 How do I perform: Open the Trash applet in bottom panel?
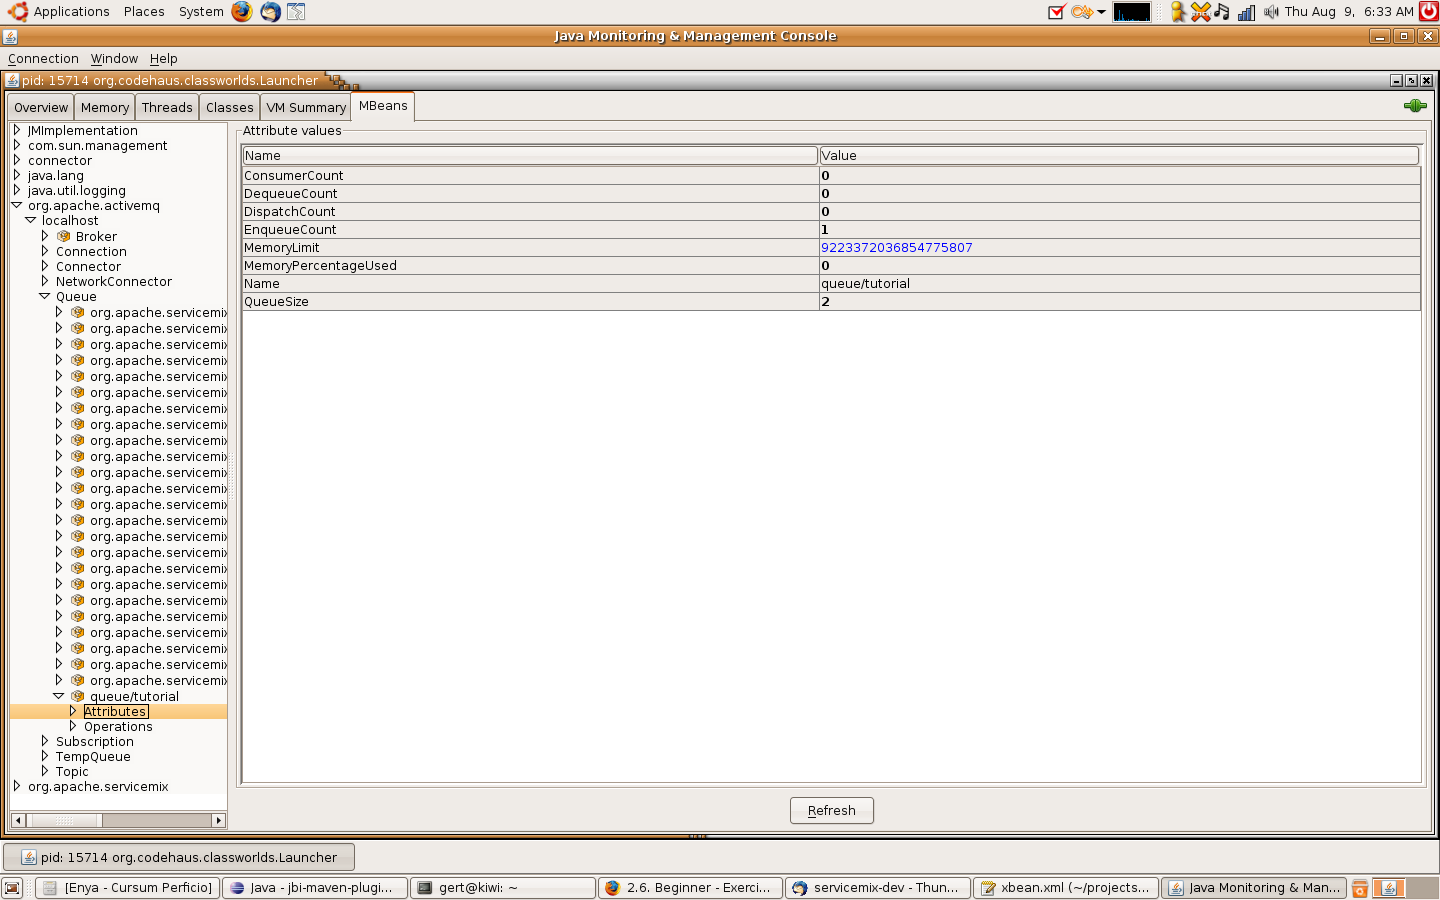point(1360,888)
